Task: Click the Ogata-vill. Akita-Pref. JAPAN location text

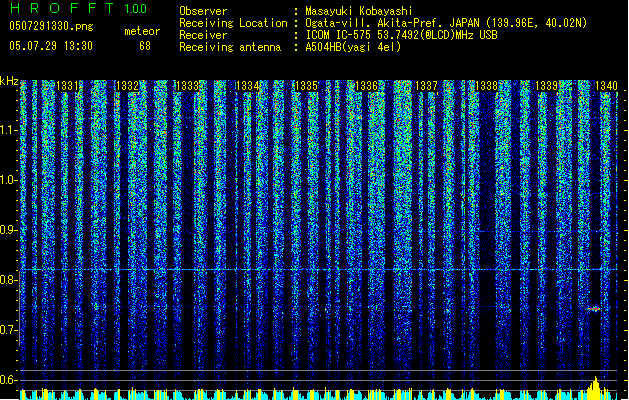Action: [446, 23]
